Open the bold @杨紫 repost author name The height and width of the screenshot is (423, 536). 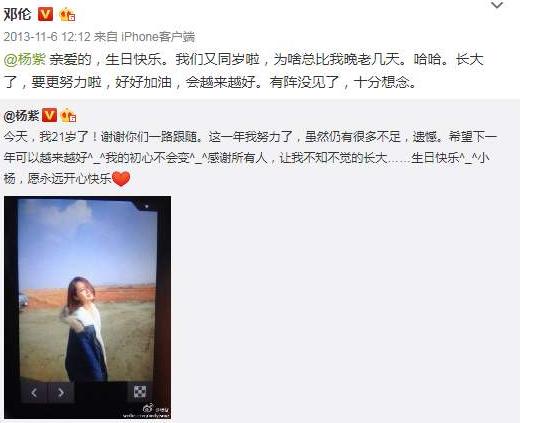[21, 116]
